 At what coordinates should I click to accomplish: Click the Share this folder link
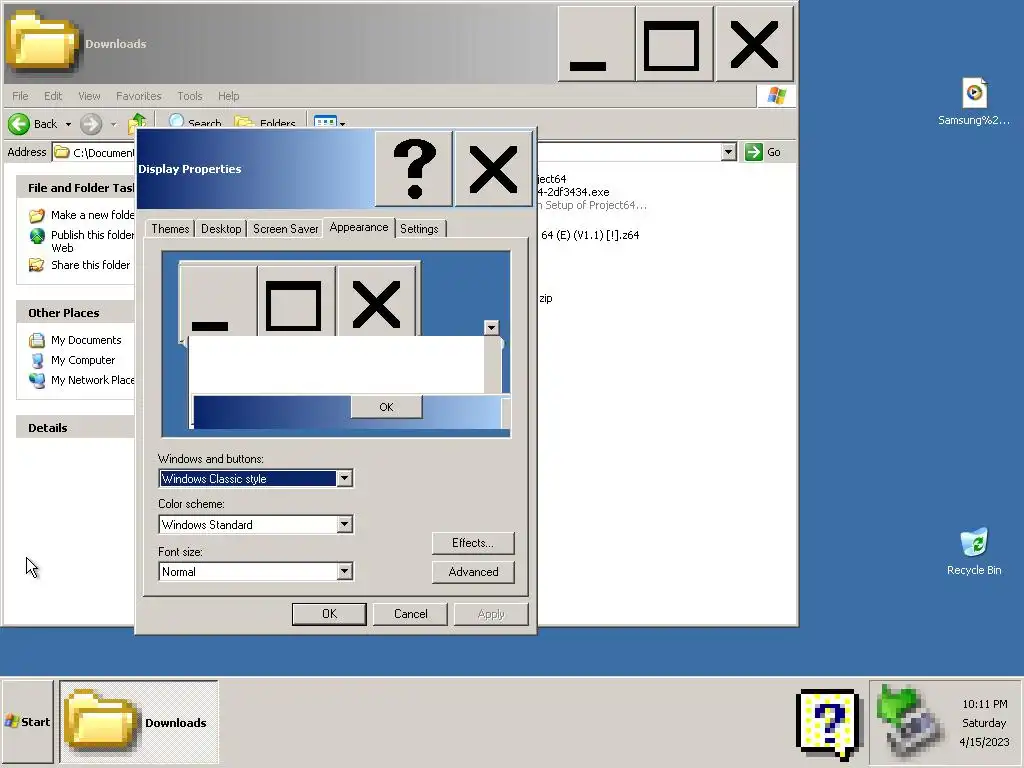(90, 265)
